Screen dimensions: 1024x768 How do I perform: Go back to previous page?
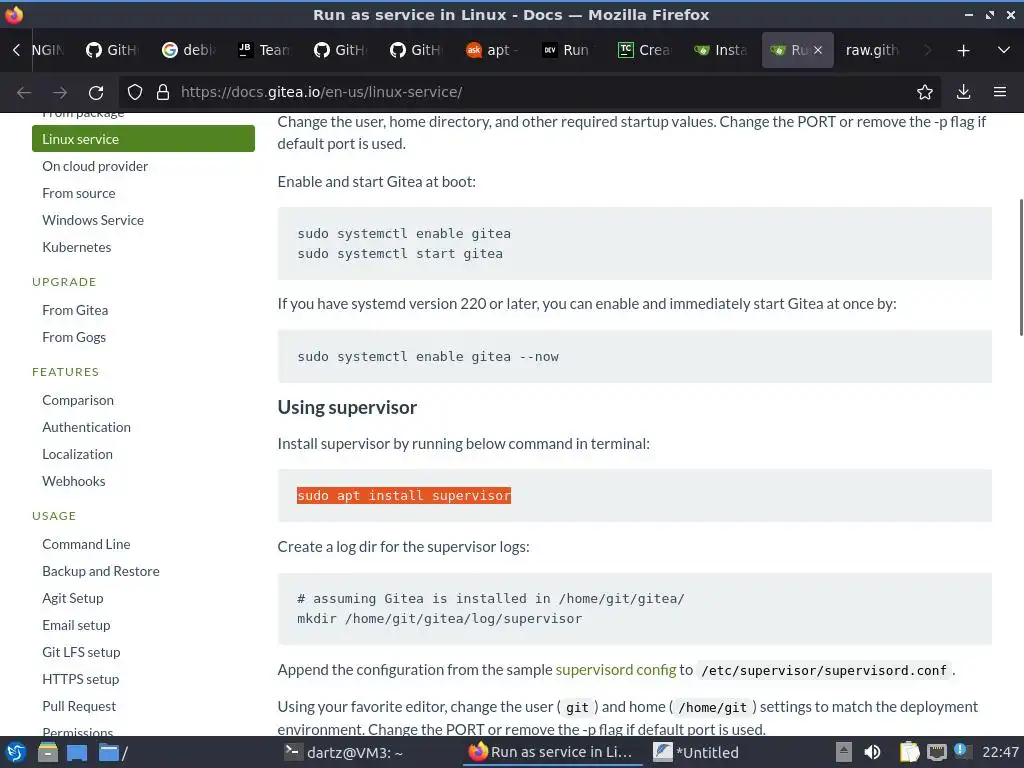(24, 92)
